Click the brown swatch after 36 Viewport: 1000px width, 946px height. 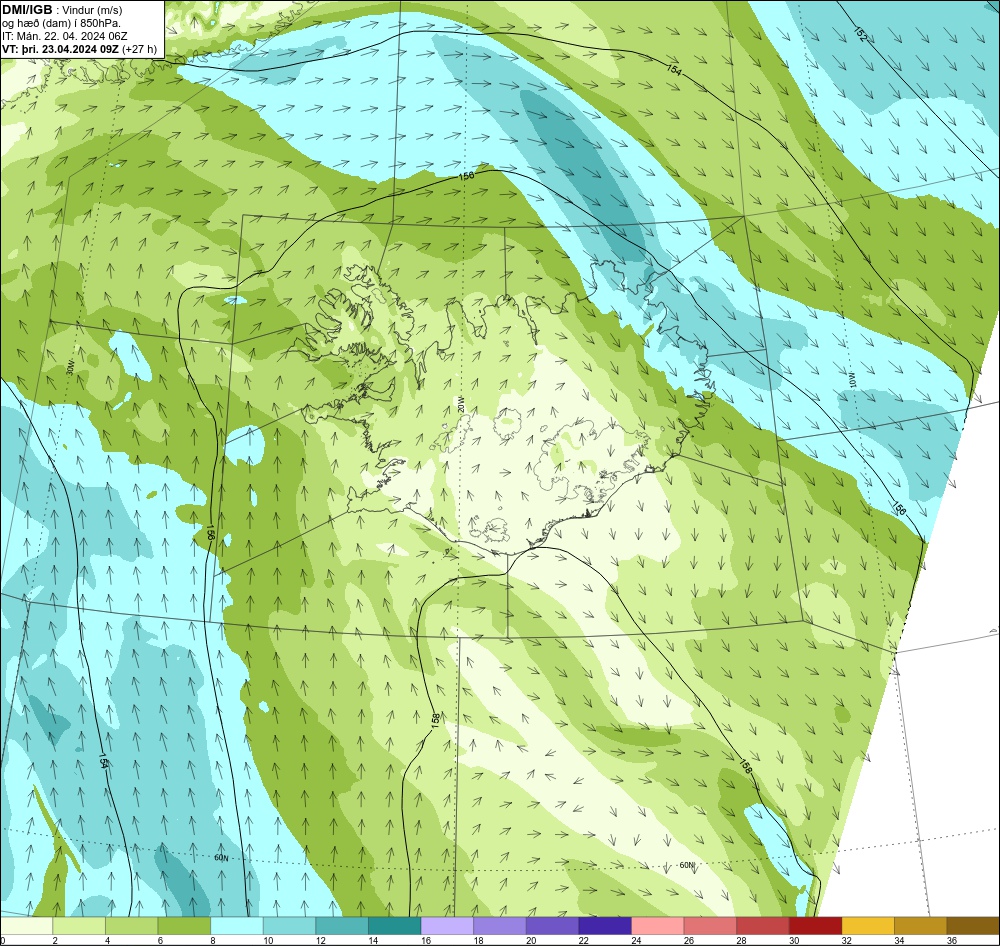click(x=973, y=926)
